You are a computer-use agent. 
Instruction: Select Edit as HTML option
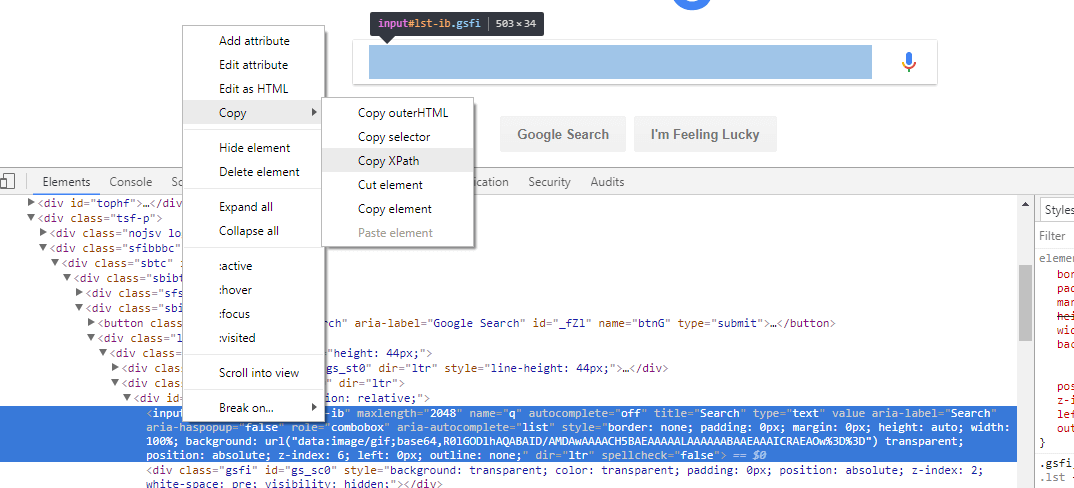pyautogui.click(x=253, y=89)
